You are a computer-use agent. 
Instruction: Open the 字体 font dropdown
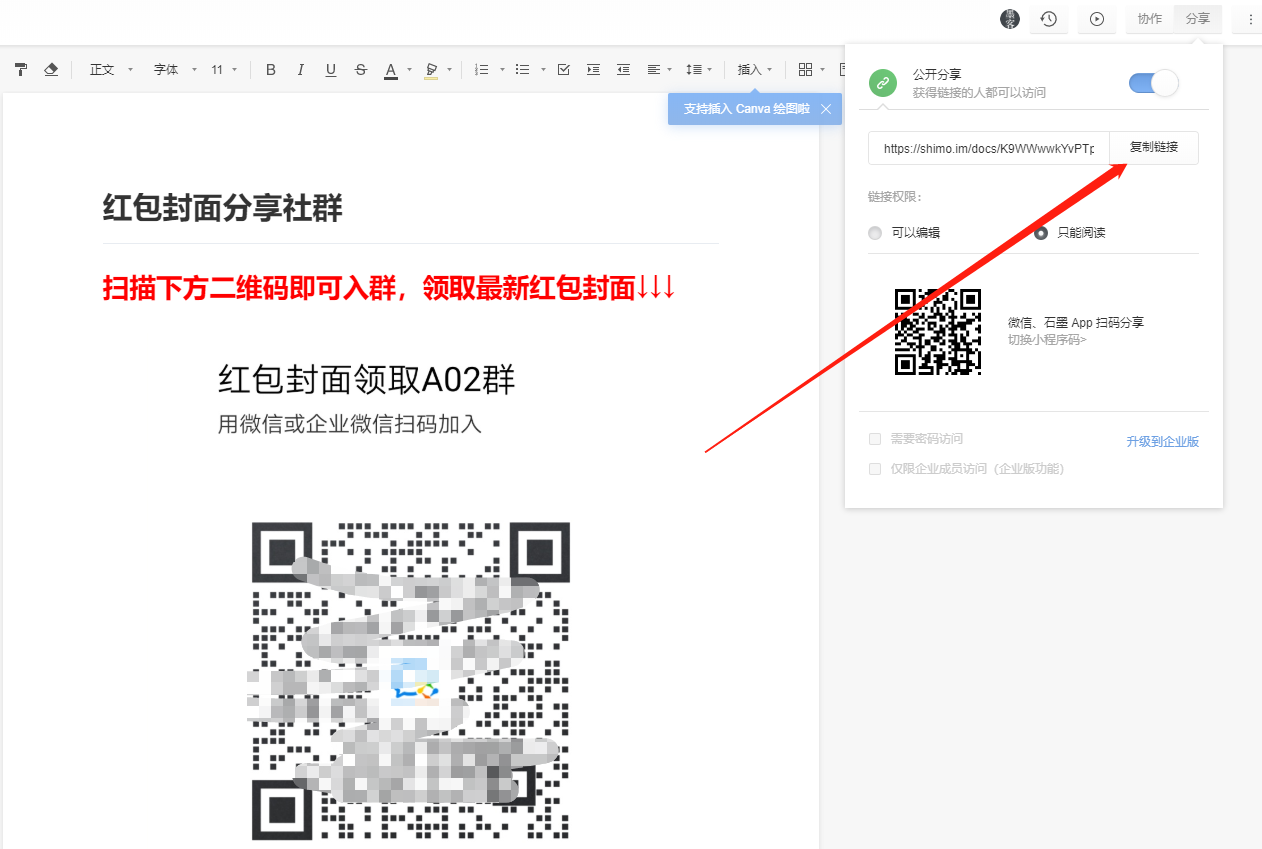(x=174, y=70)
